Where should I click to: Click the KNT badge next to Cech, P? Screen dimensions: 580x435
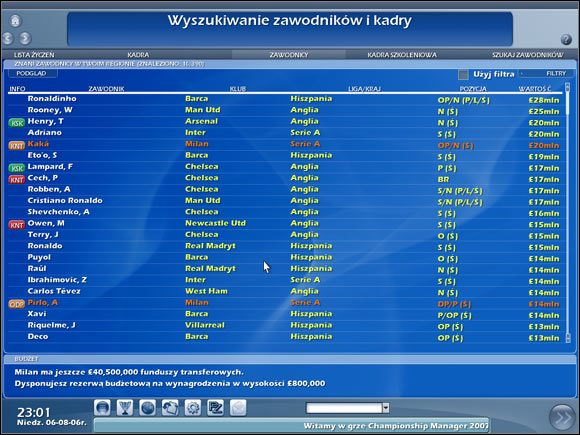pos(17,179)
